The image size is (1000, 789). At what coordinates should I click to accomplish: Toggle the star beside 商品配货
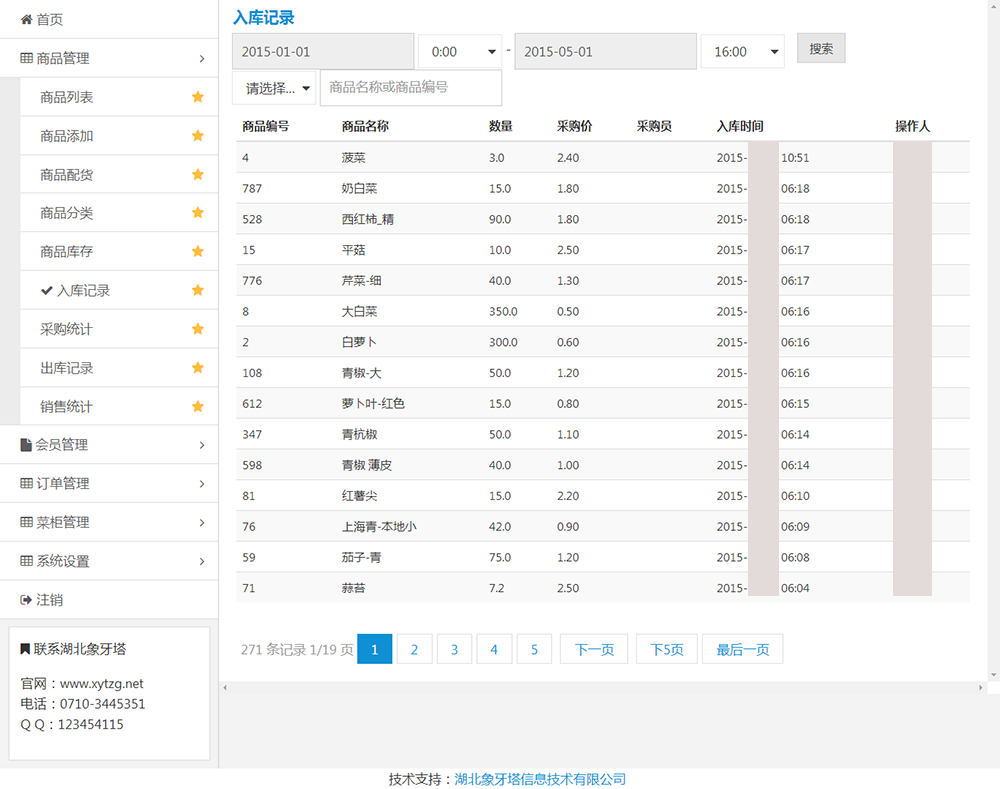point(198,174)
